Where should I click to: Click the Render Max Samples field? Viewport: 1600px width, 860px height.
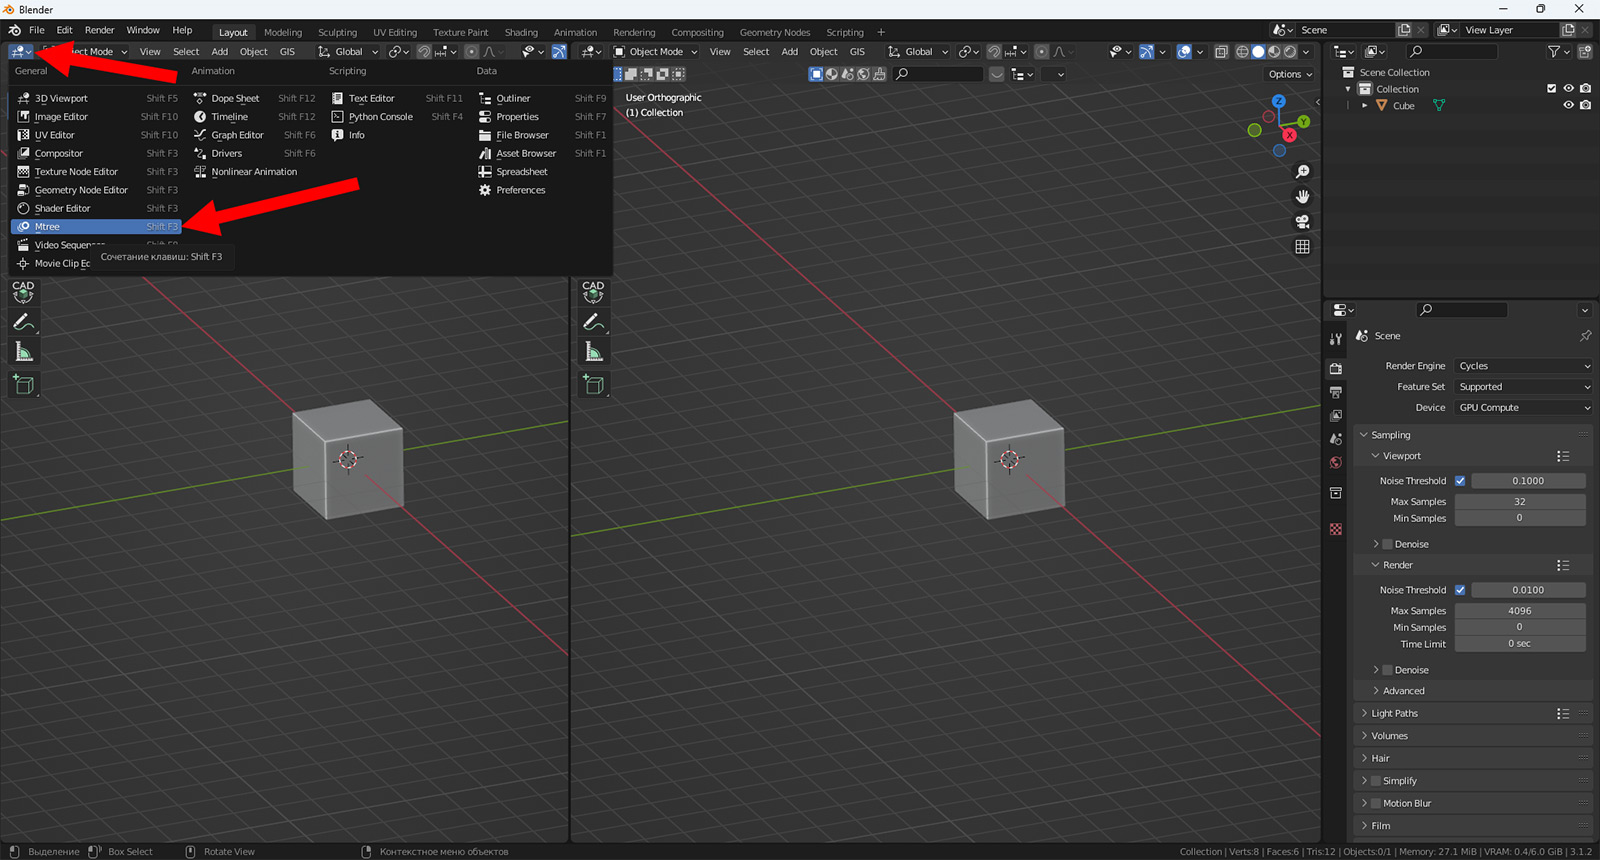tap(1519, 611)
